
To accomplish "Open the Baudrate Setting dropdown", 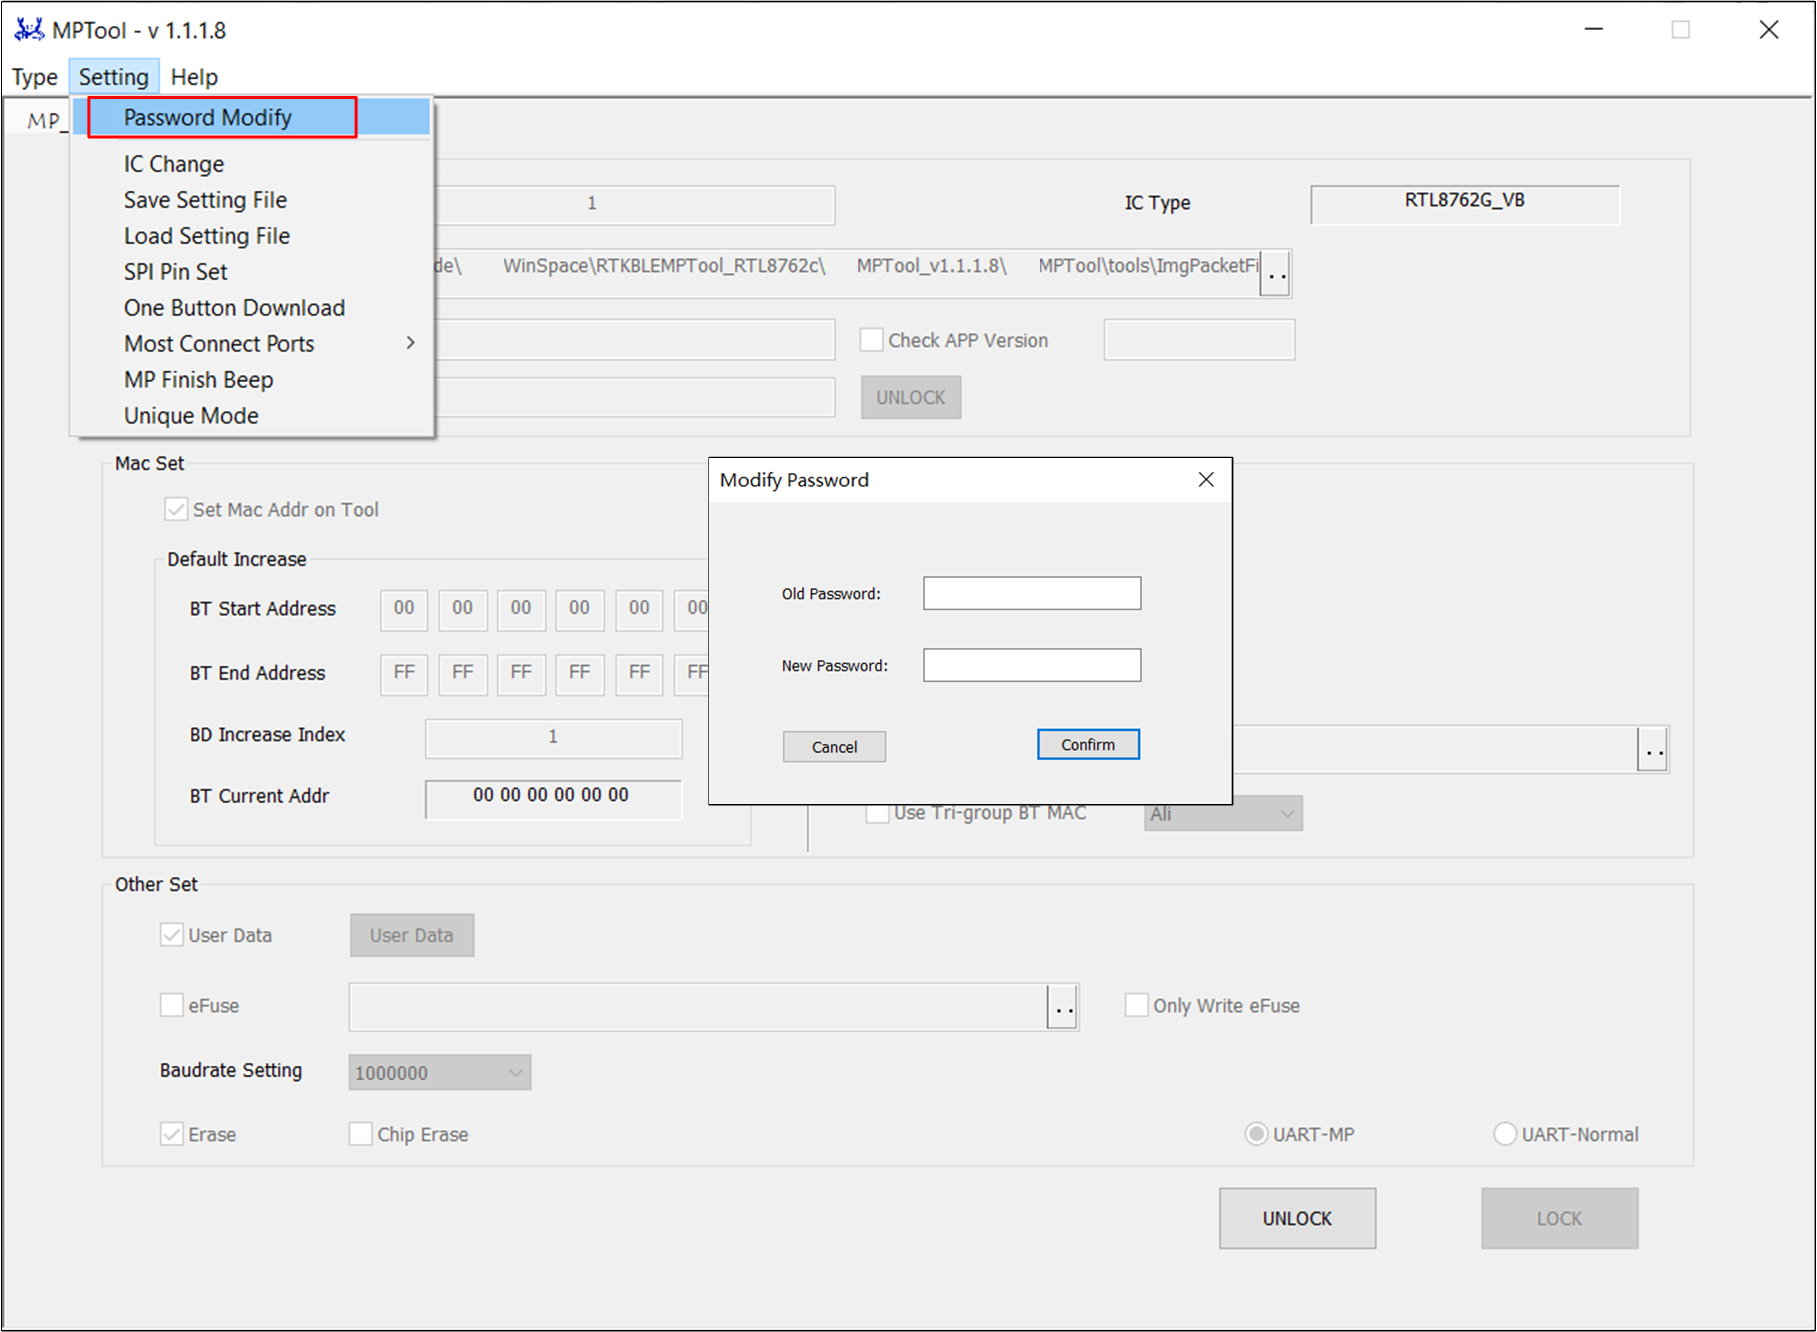I will pyautogui.click(x=440, y=1073).
